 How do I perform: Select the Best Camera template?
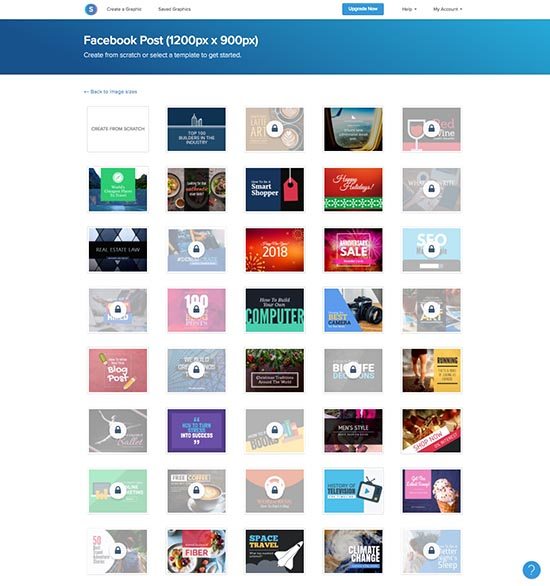(x=353, y=310)
